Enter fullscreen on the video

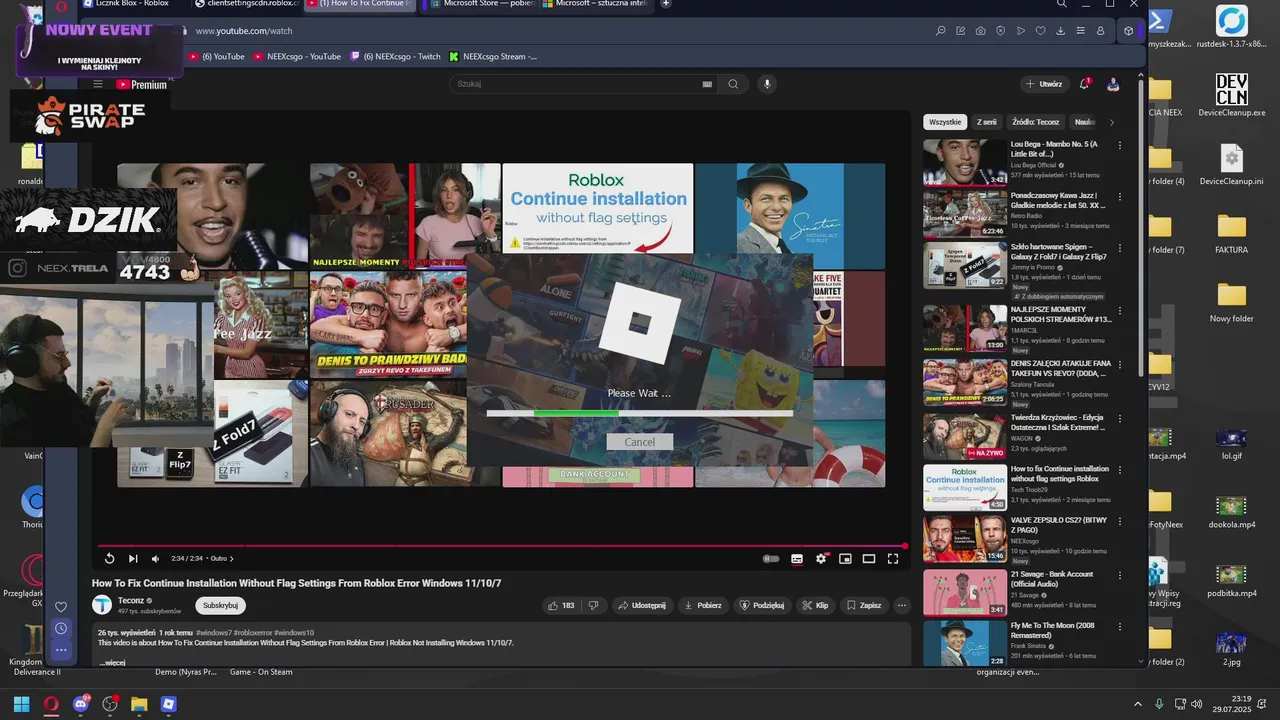[x=893, y=558]
